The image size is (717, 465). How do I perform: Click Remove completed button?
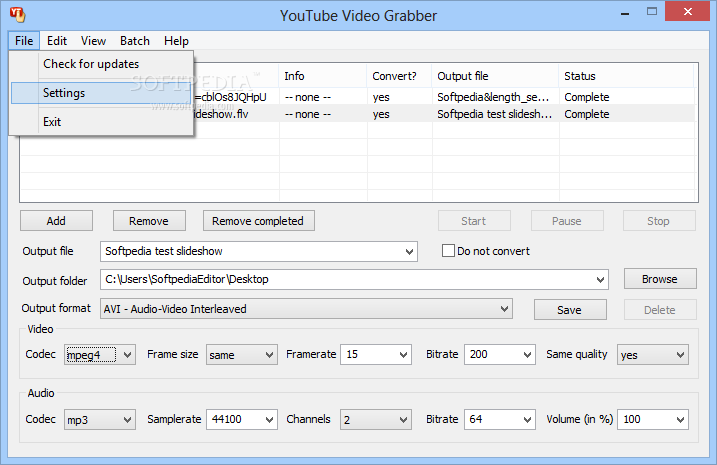click(258, 221)
